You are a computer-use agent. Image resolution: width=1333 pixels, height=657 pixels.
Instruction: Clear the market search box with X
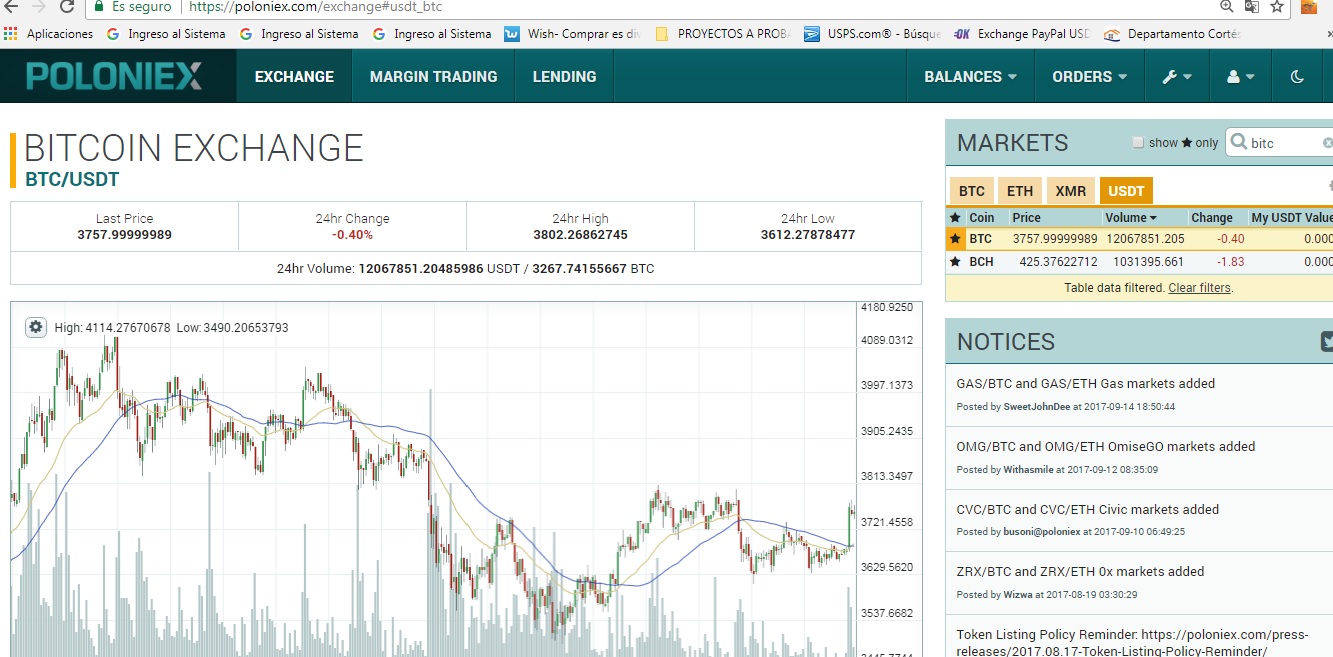point(1327,143)
